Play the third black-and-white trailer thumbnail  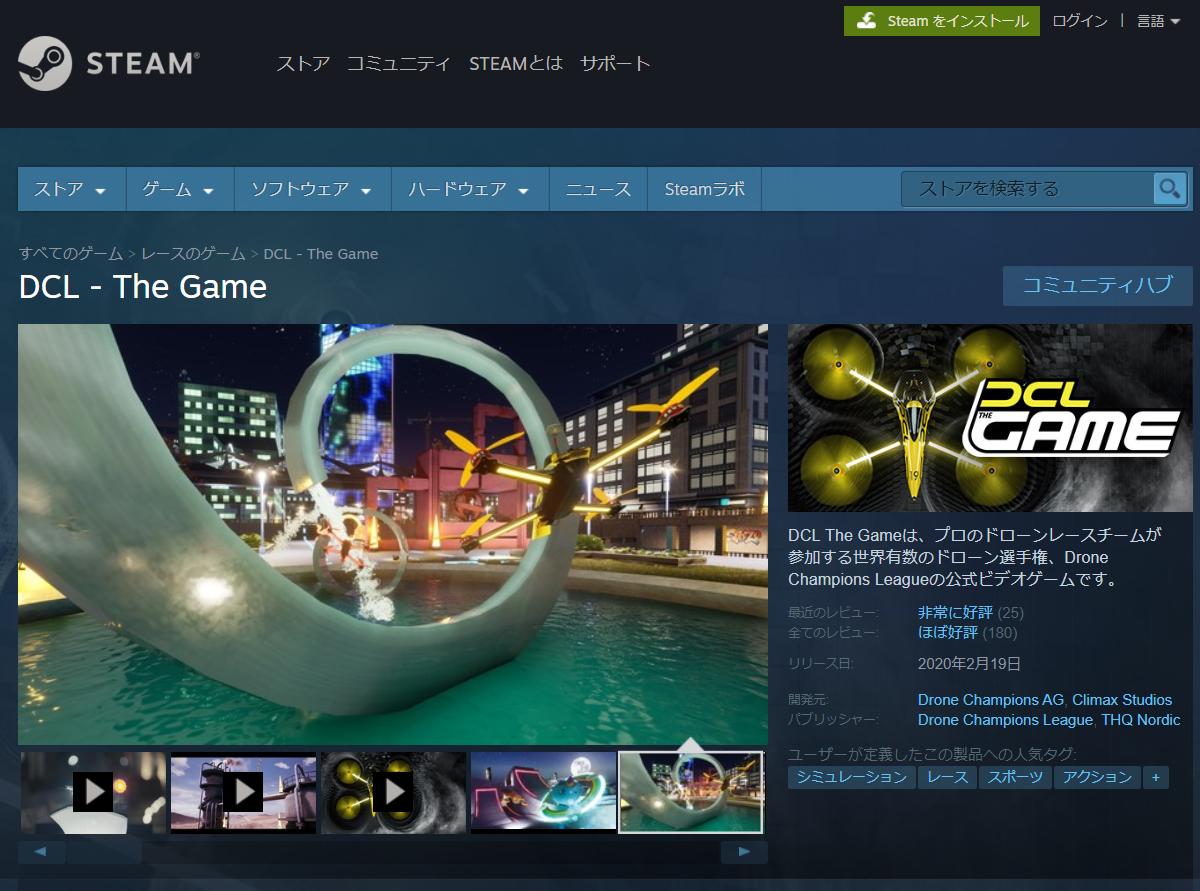pyautogui.click(x=393, y=791)
